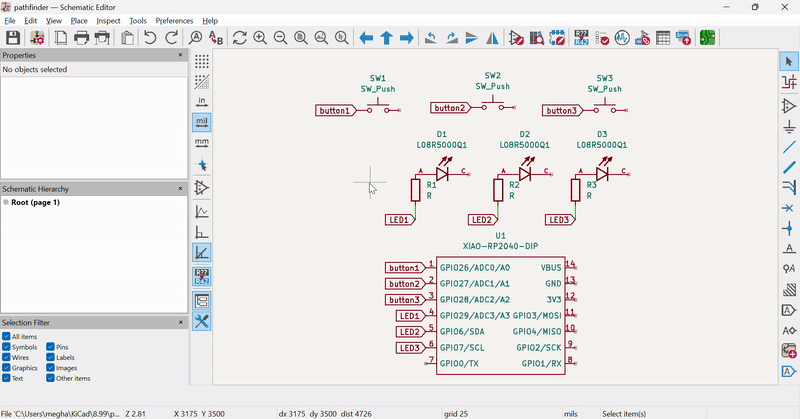Screen dimensions: 800x419
Task: Open the SPICE simulator
Action: tap(622, 38)
